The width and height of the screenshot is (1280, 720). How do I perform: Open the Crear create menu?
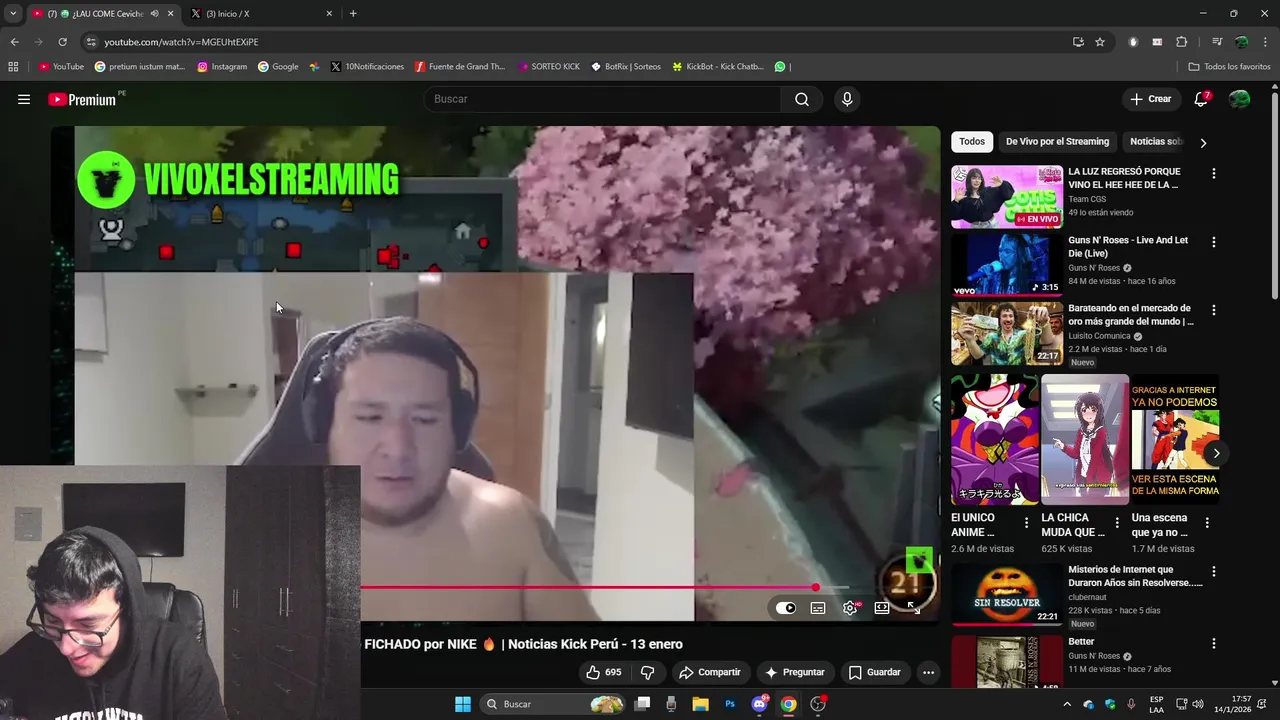click(x=1151, y=99)
